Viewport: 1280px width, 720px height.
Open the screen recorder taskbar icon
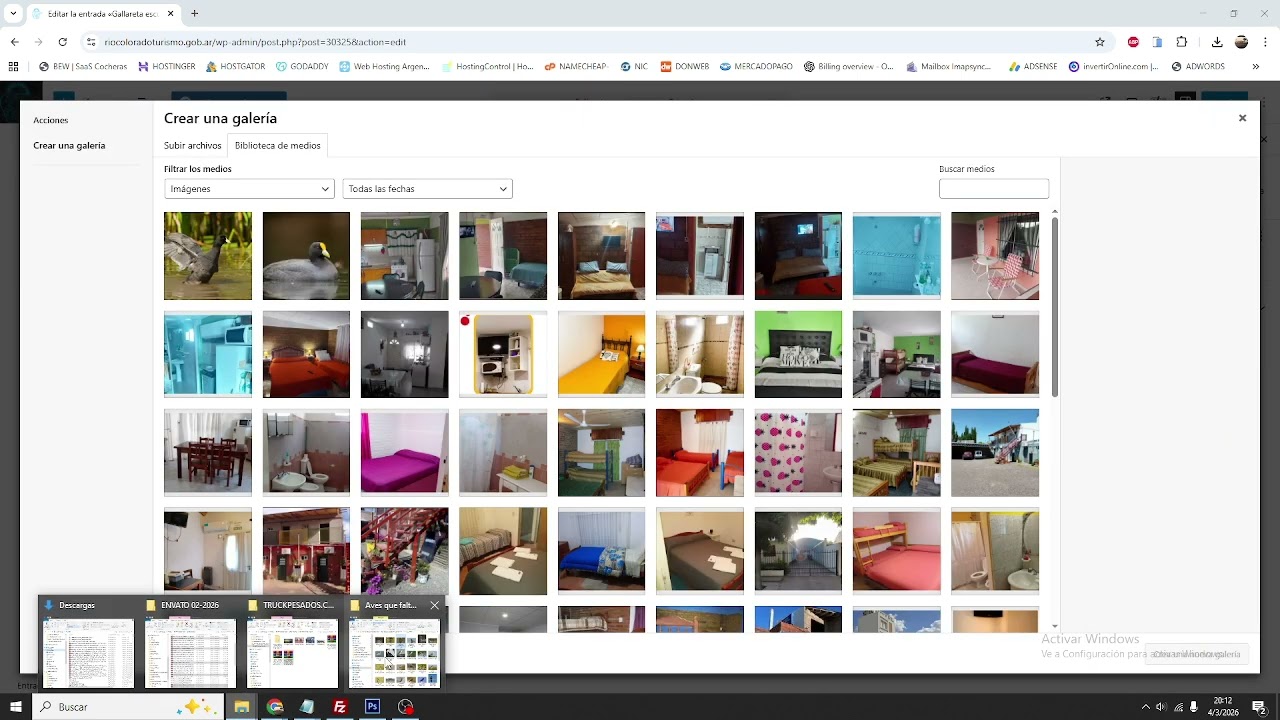pos(405,706)
